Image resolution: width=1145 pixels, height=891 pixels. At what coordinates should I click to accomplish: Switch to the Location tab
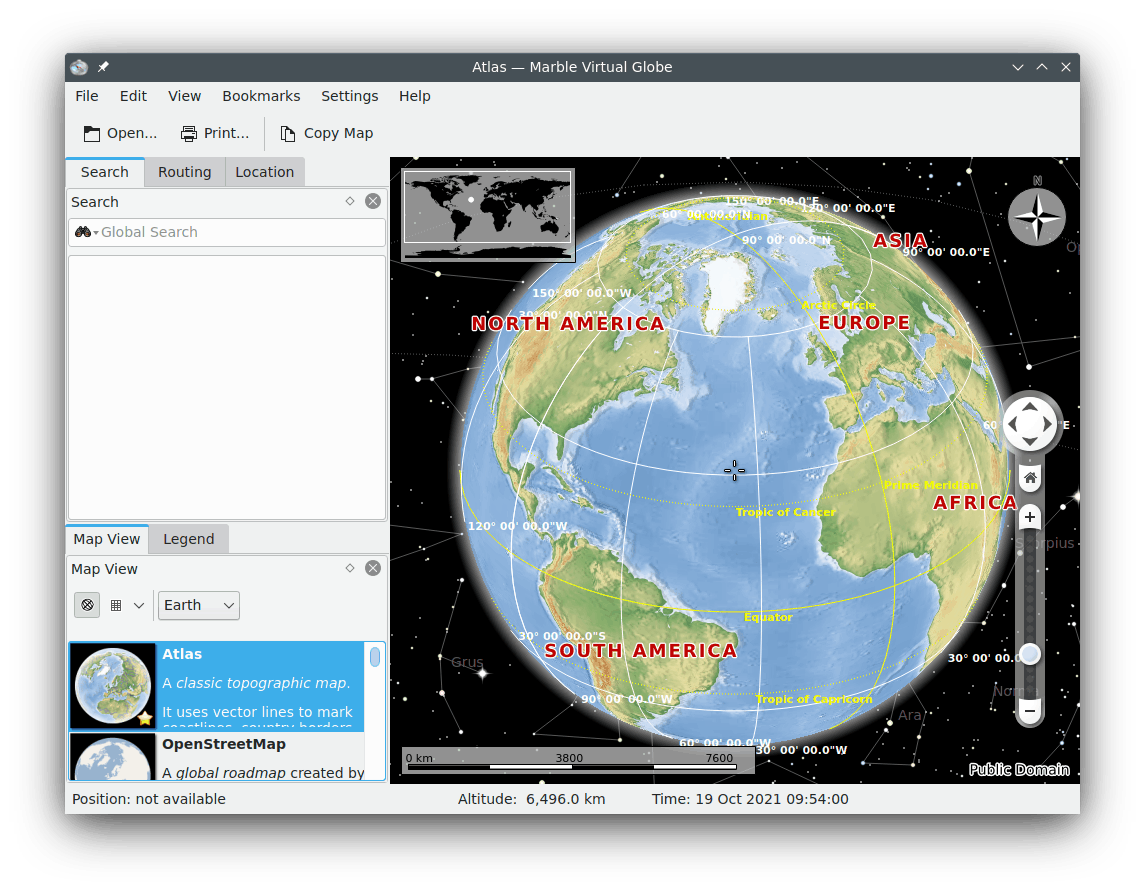[264, 172]
